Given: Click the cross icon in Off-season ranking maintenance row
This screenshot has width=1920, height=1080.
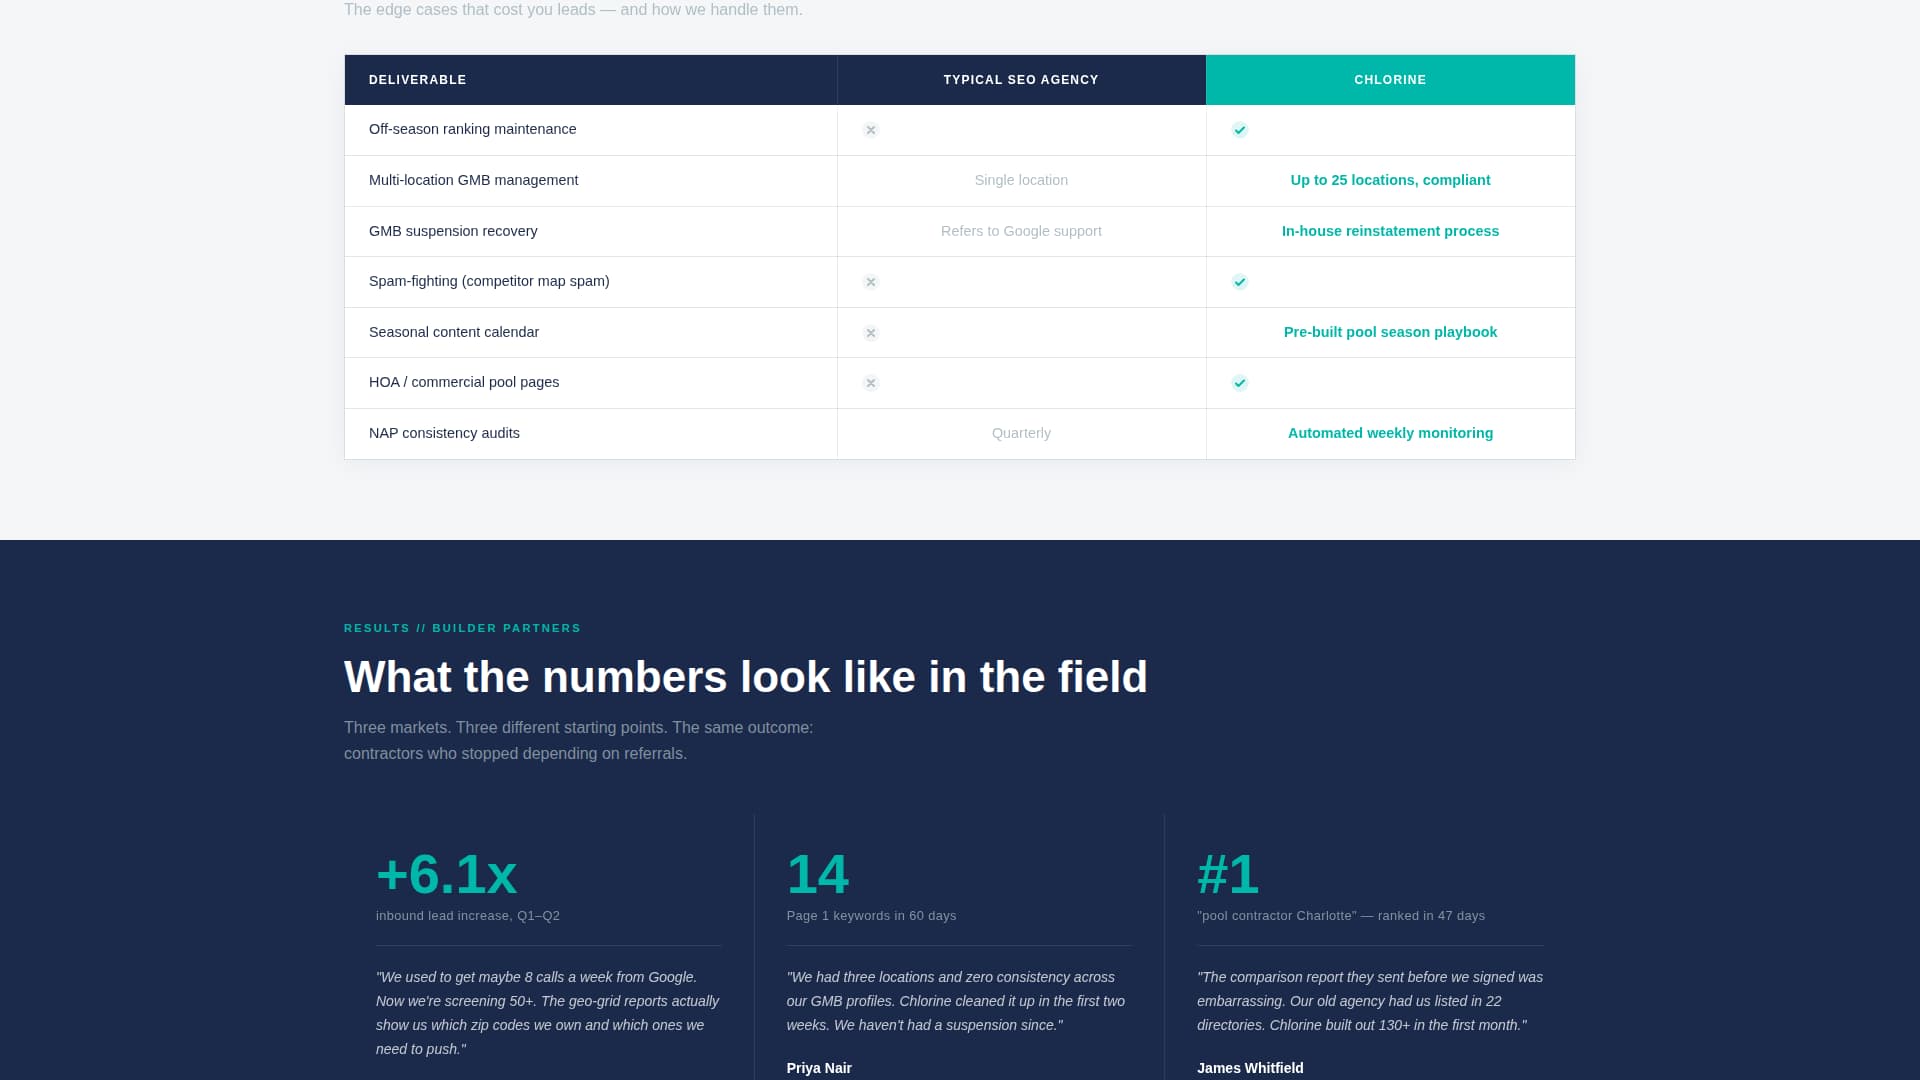Looking at the screenshot, I should click(x=871, y=130).
